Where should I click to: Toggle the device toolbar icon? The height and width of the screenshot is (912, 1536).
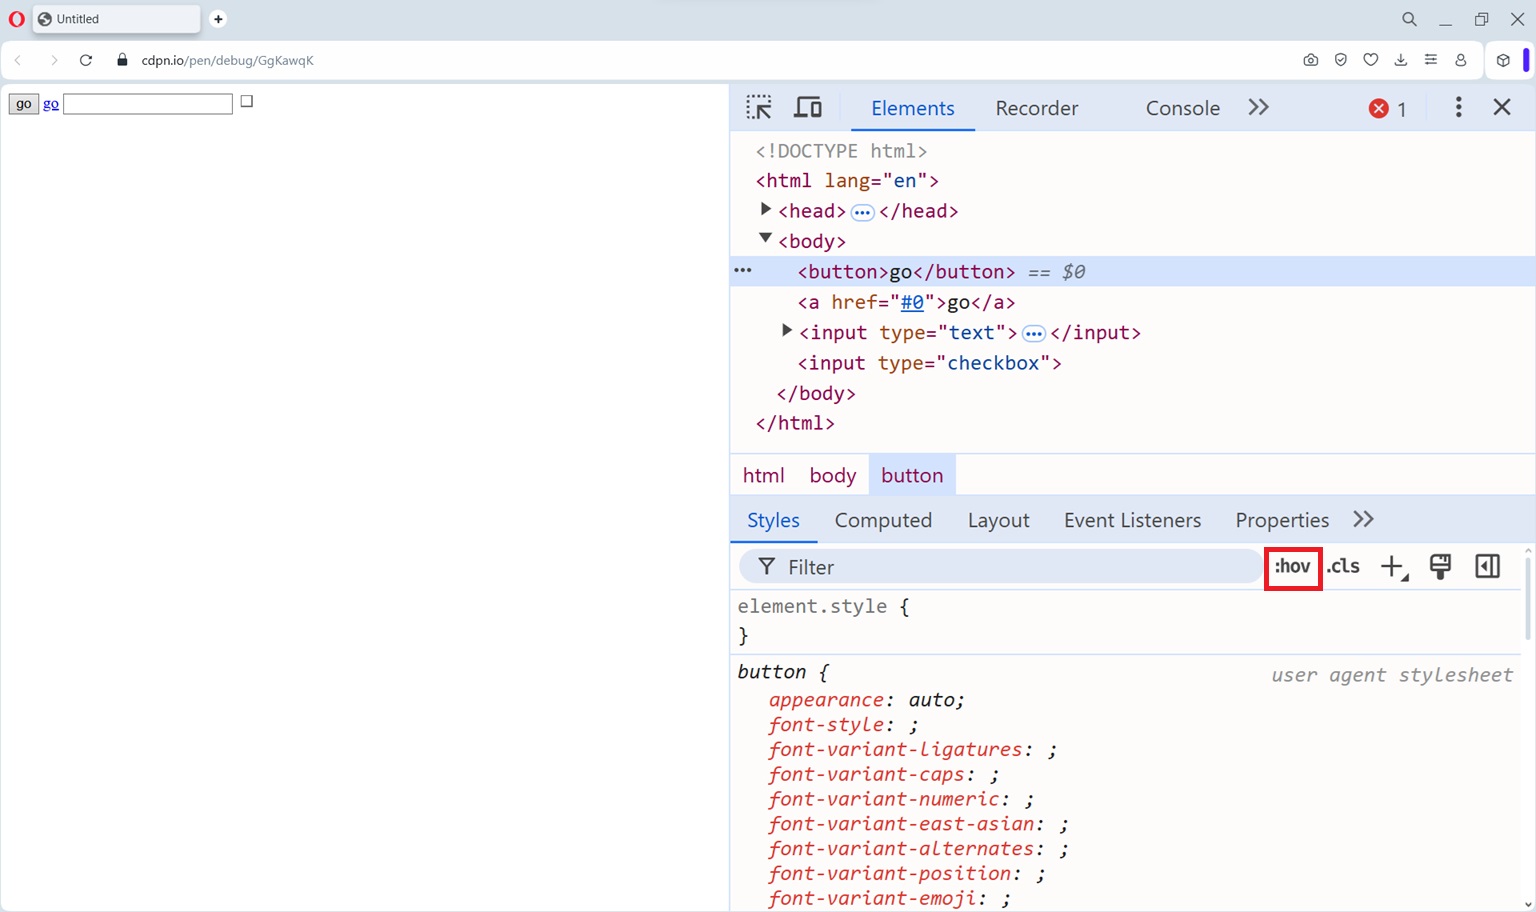(x=808, y=108)
